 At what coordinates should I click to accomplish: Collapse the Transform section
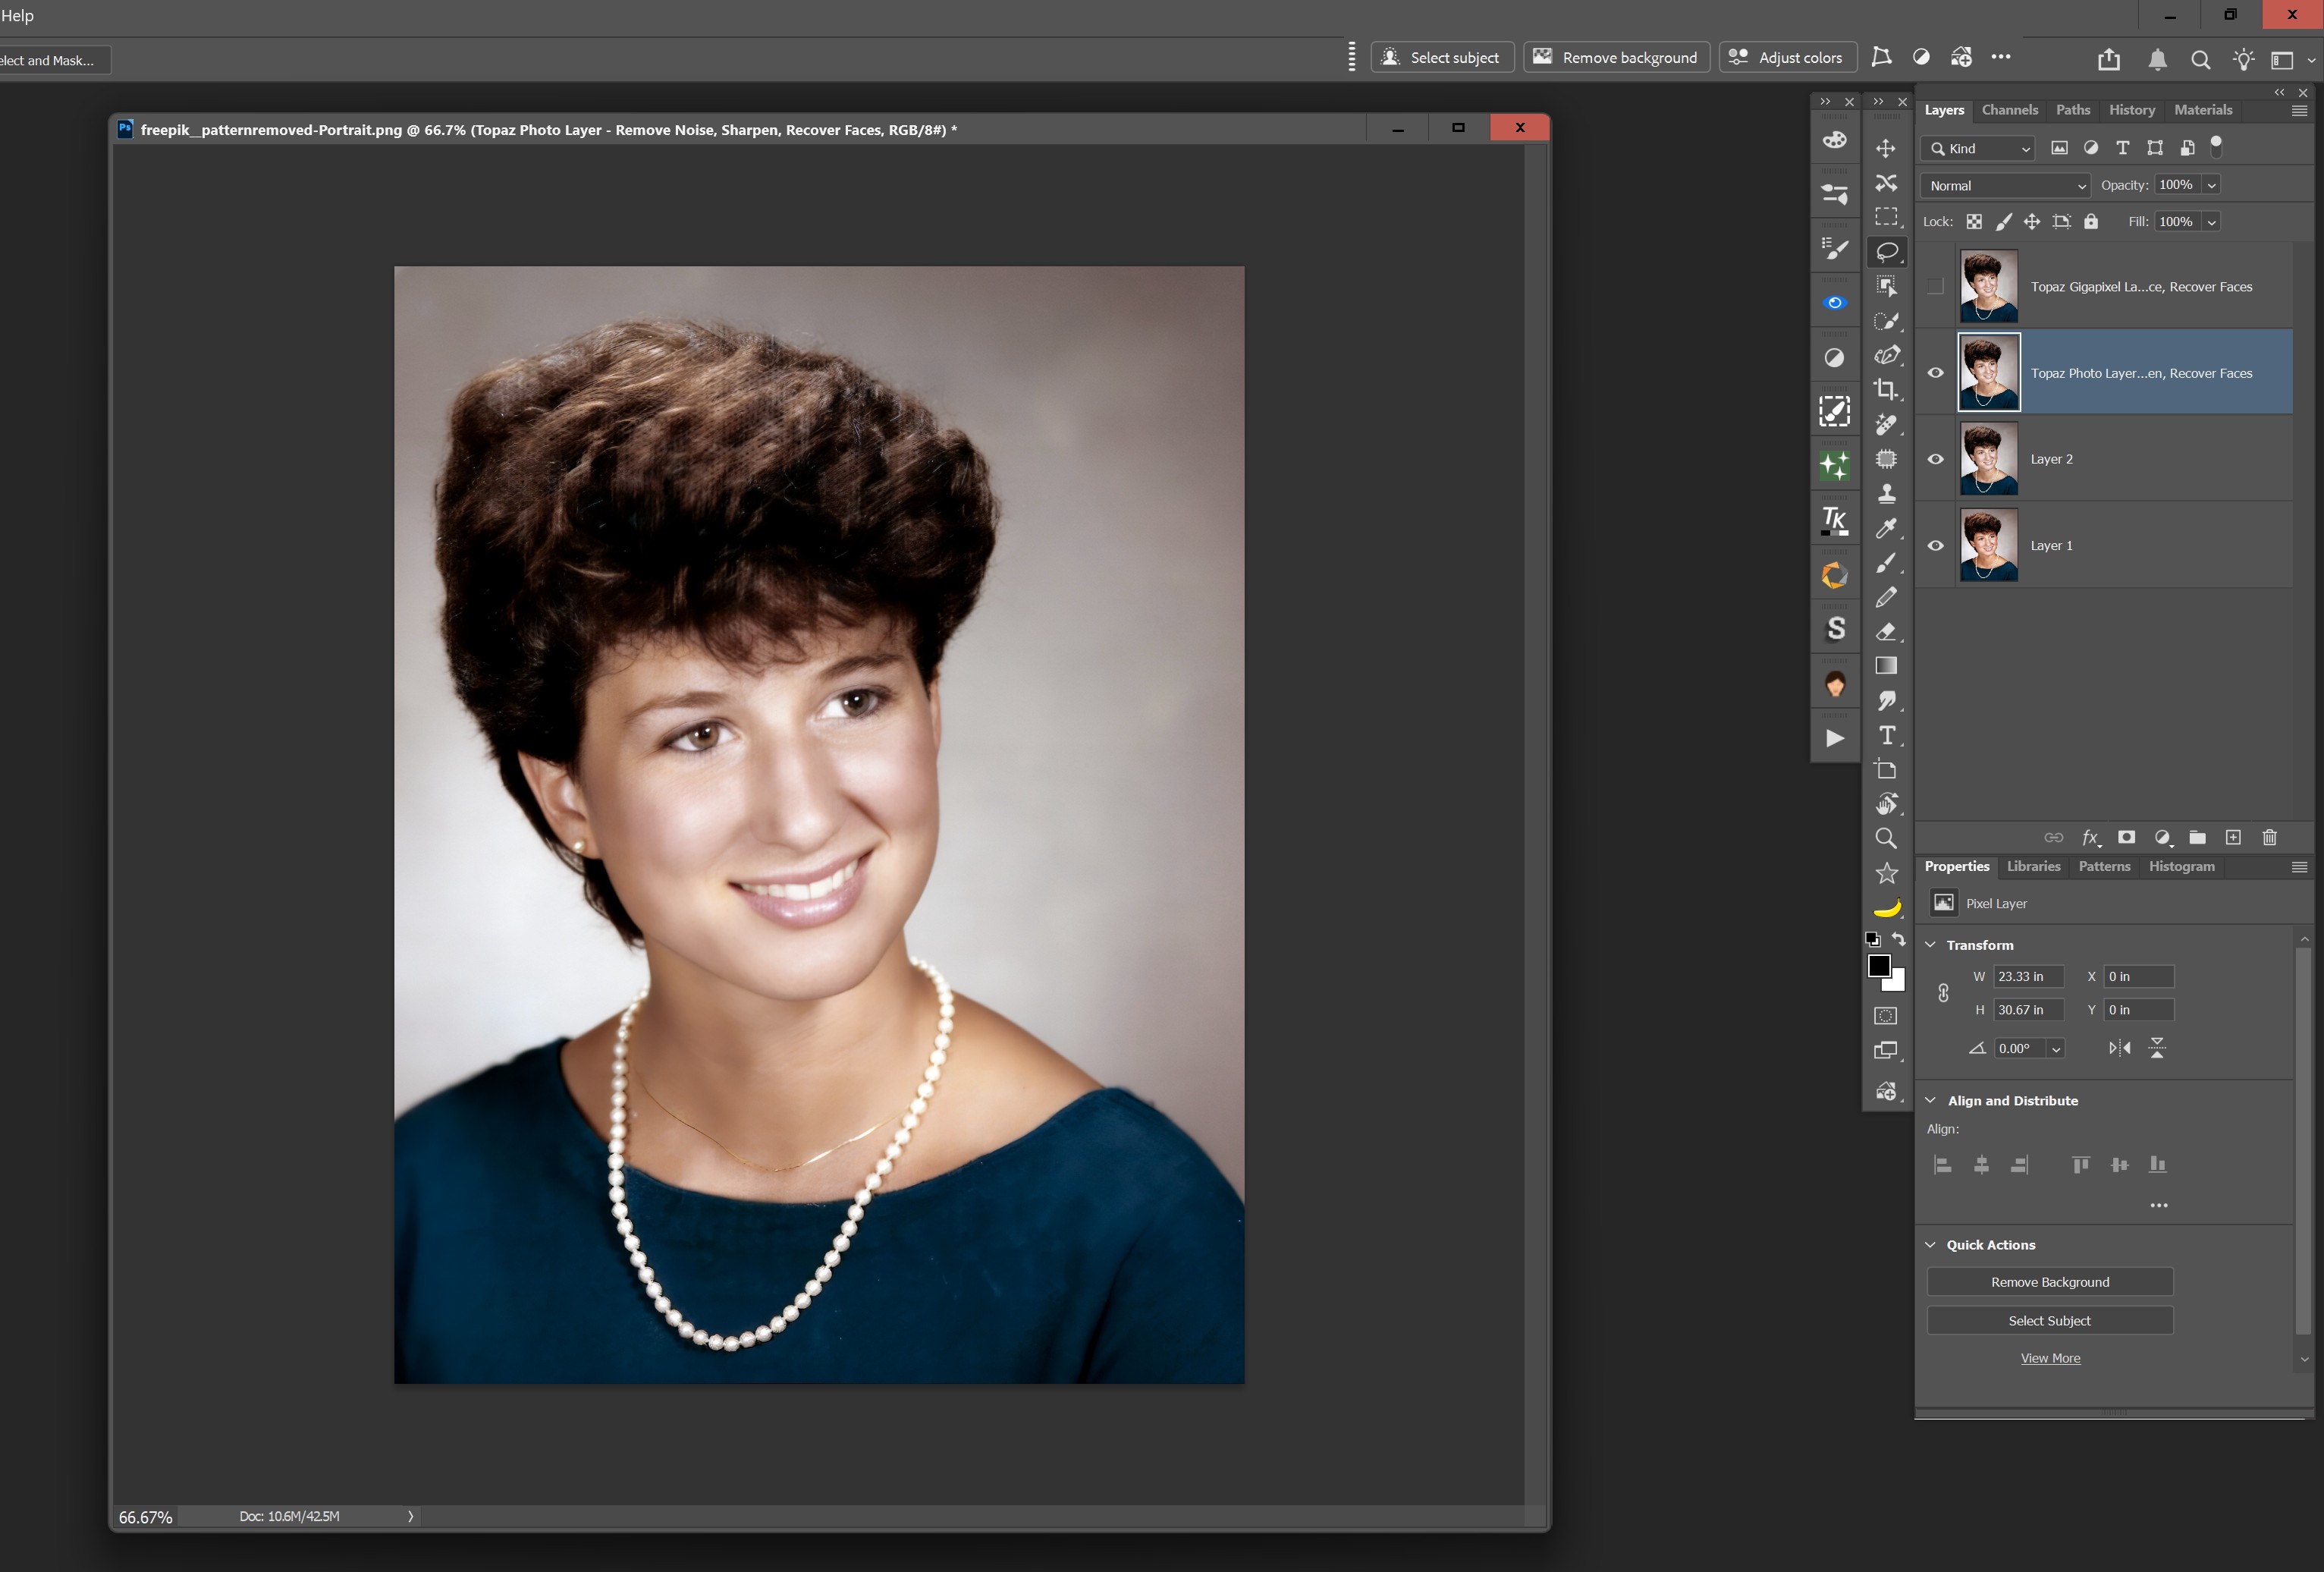point(1931,944)
